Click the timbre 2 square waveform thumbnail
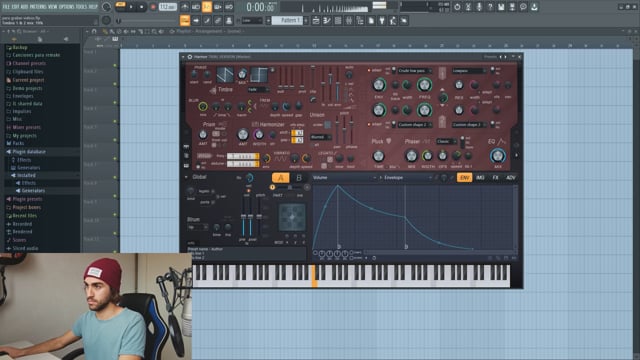 pos(259,75)
